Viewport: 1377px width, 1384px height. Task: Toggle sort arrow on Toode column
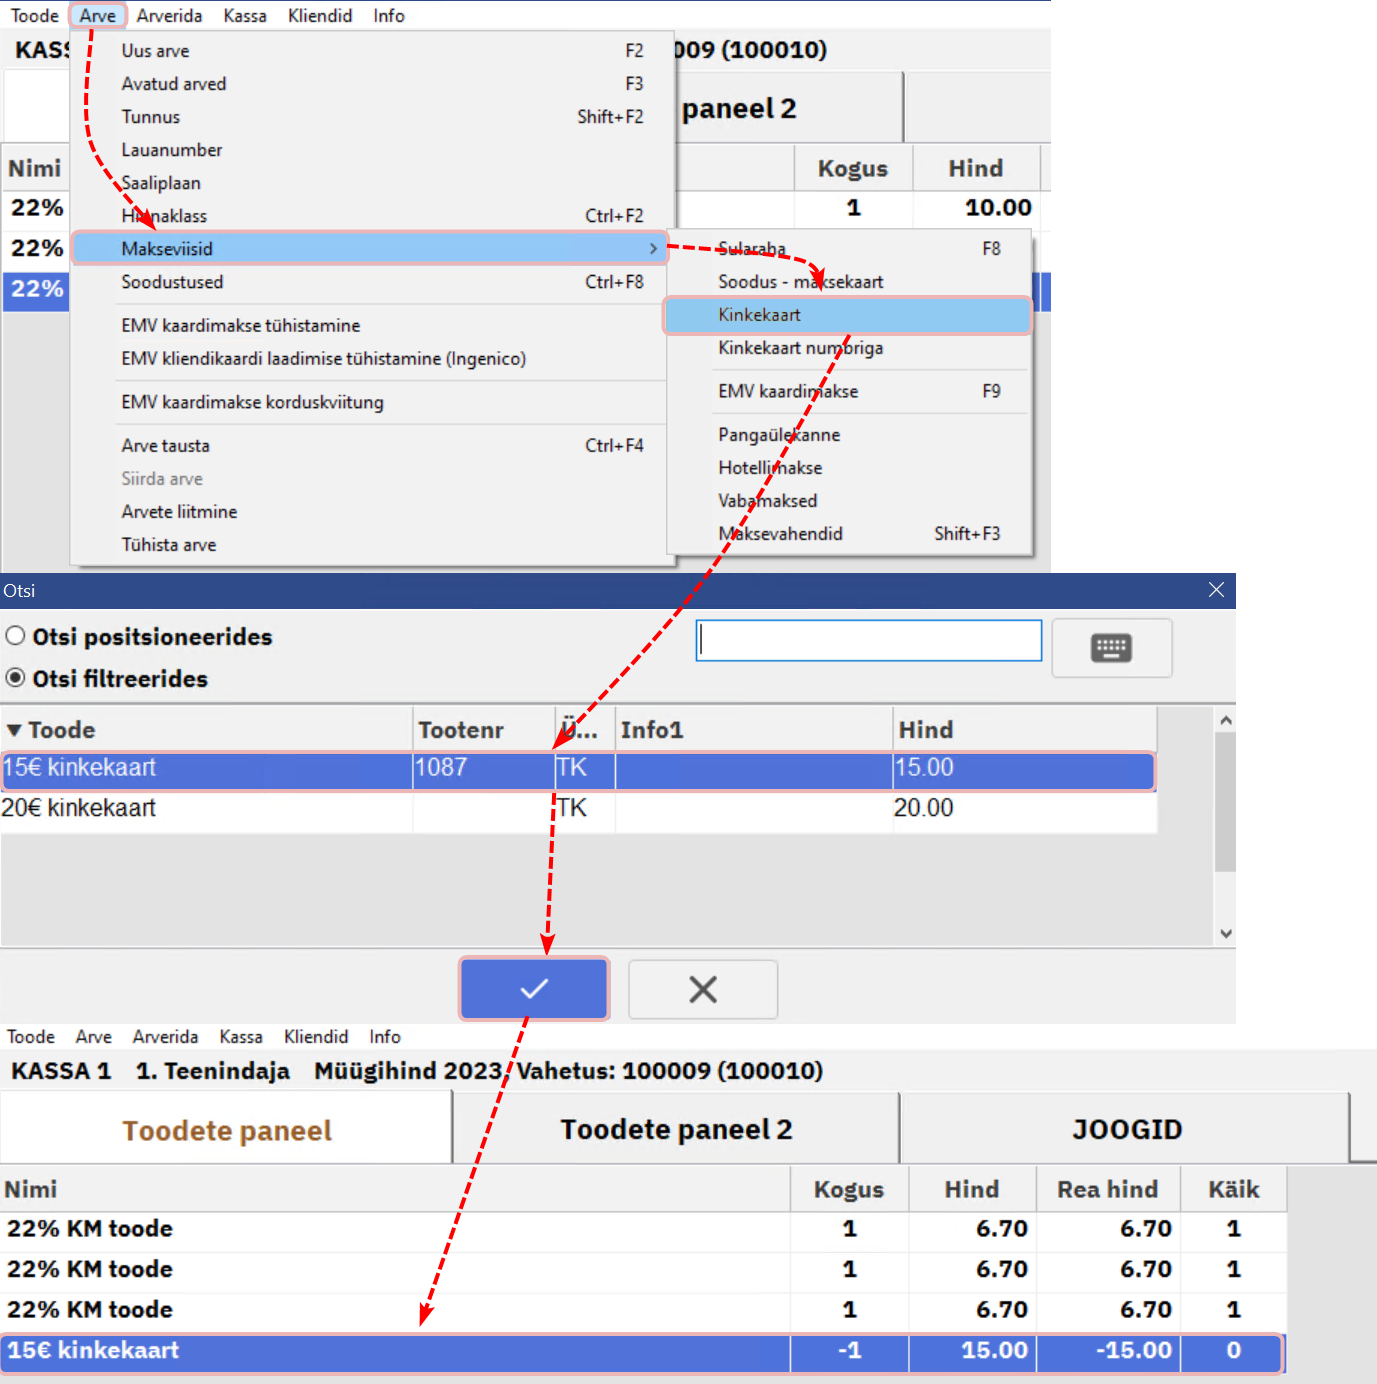(x=14, y=730)
